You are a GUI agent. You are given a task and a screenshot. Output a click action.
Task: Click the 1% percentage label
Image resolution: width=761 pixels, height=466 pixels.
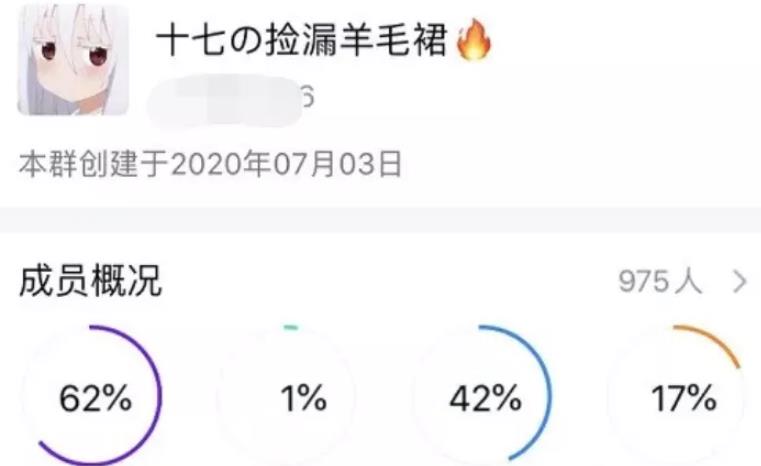tap(304, 399)
